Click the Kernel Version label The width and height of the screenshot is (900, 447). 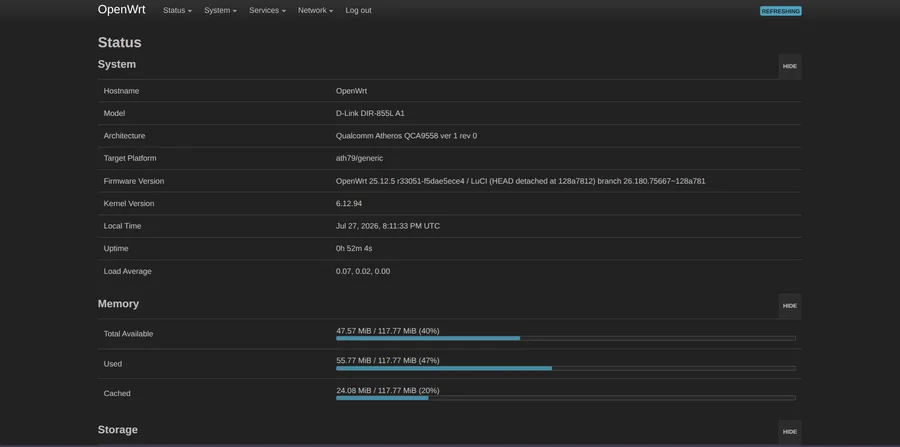pyautogui.click(x=129, y=203)
